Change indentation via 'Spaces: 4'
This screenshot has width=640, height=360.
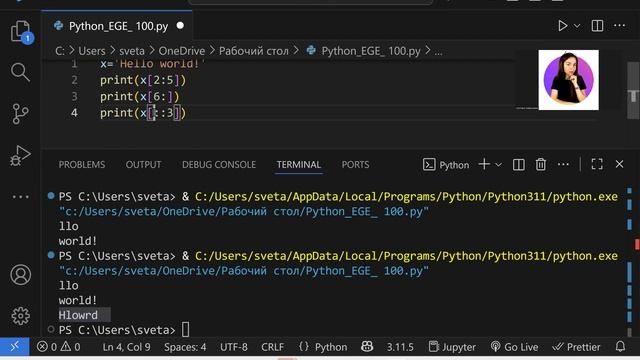pos(185,347)
